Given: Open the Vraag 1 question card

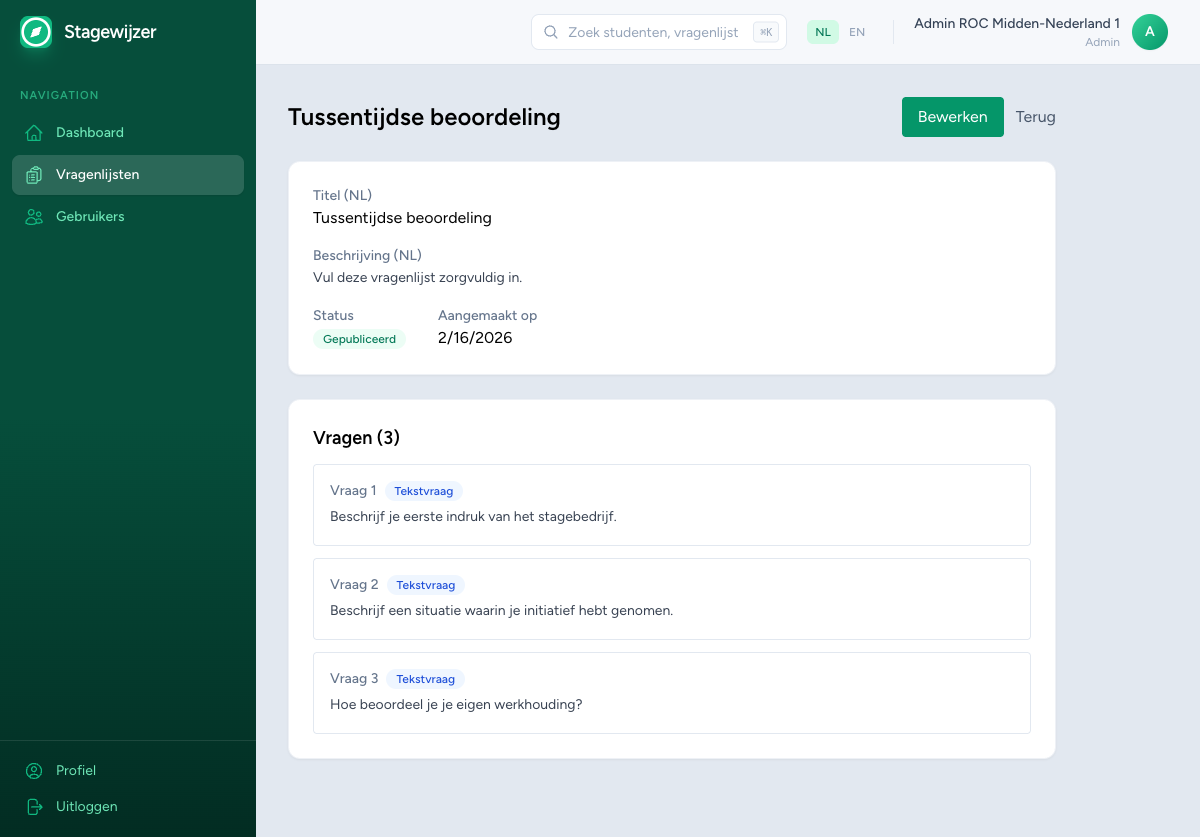Looking at the screenshot, I should pyautogui.click(x=671, y=504).
